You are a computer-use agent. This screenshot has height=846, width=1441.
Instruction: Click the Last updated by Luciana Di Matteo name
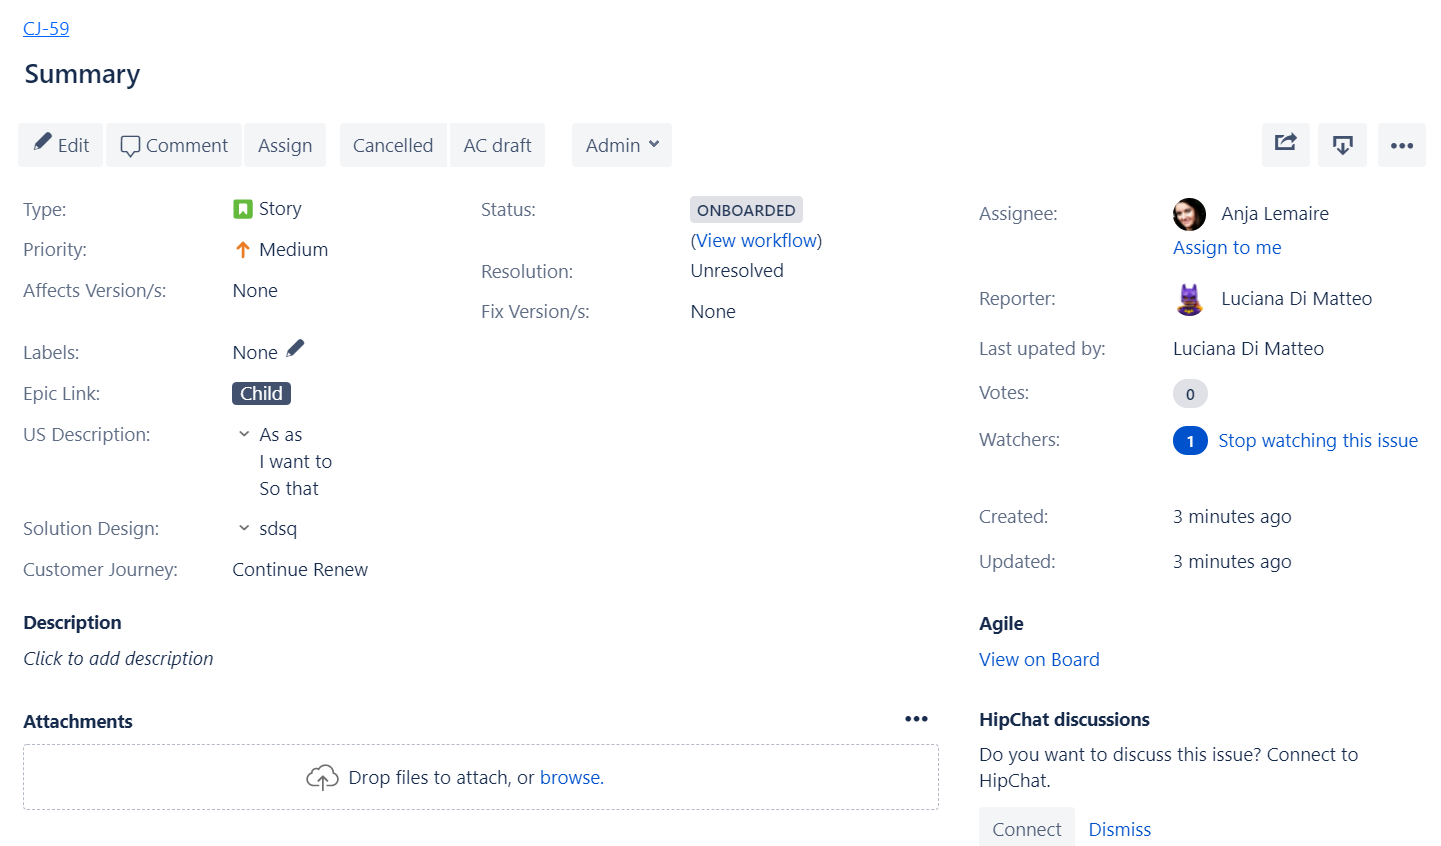pyautogui.click(x=1248, y=349)
